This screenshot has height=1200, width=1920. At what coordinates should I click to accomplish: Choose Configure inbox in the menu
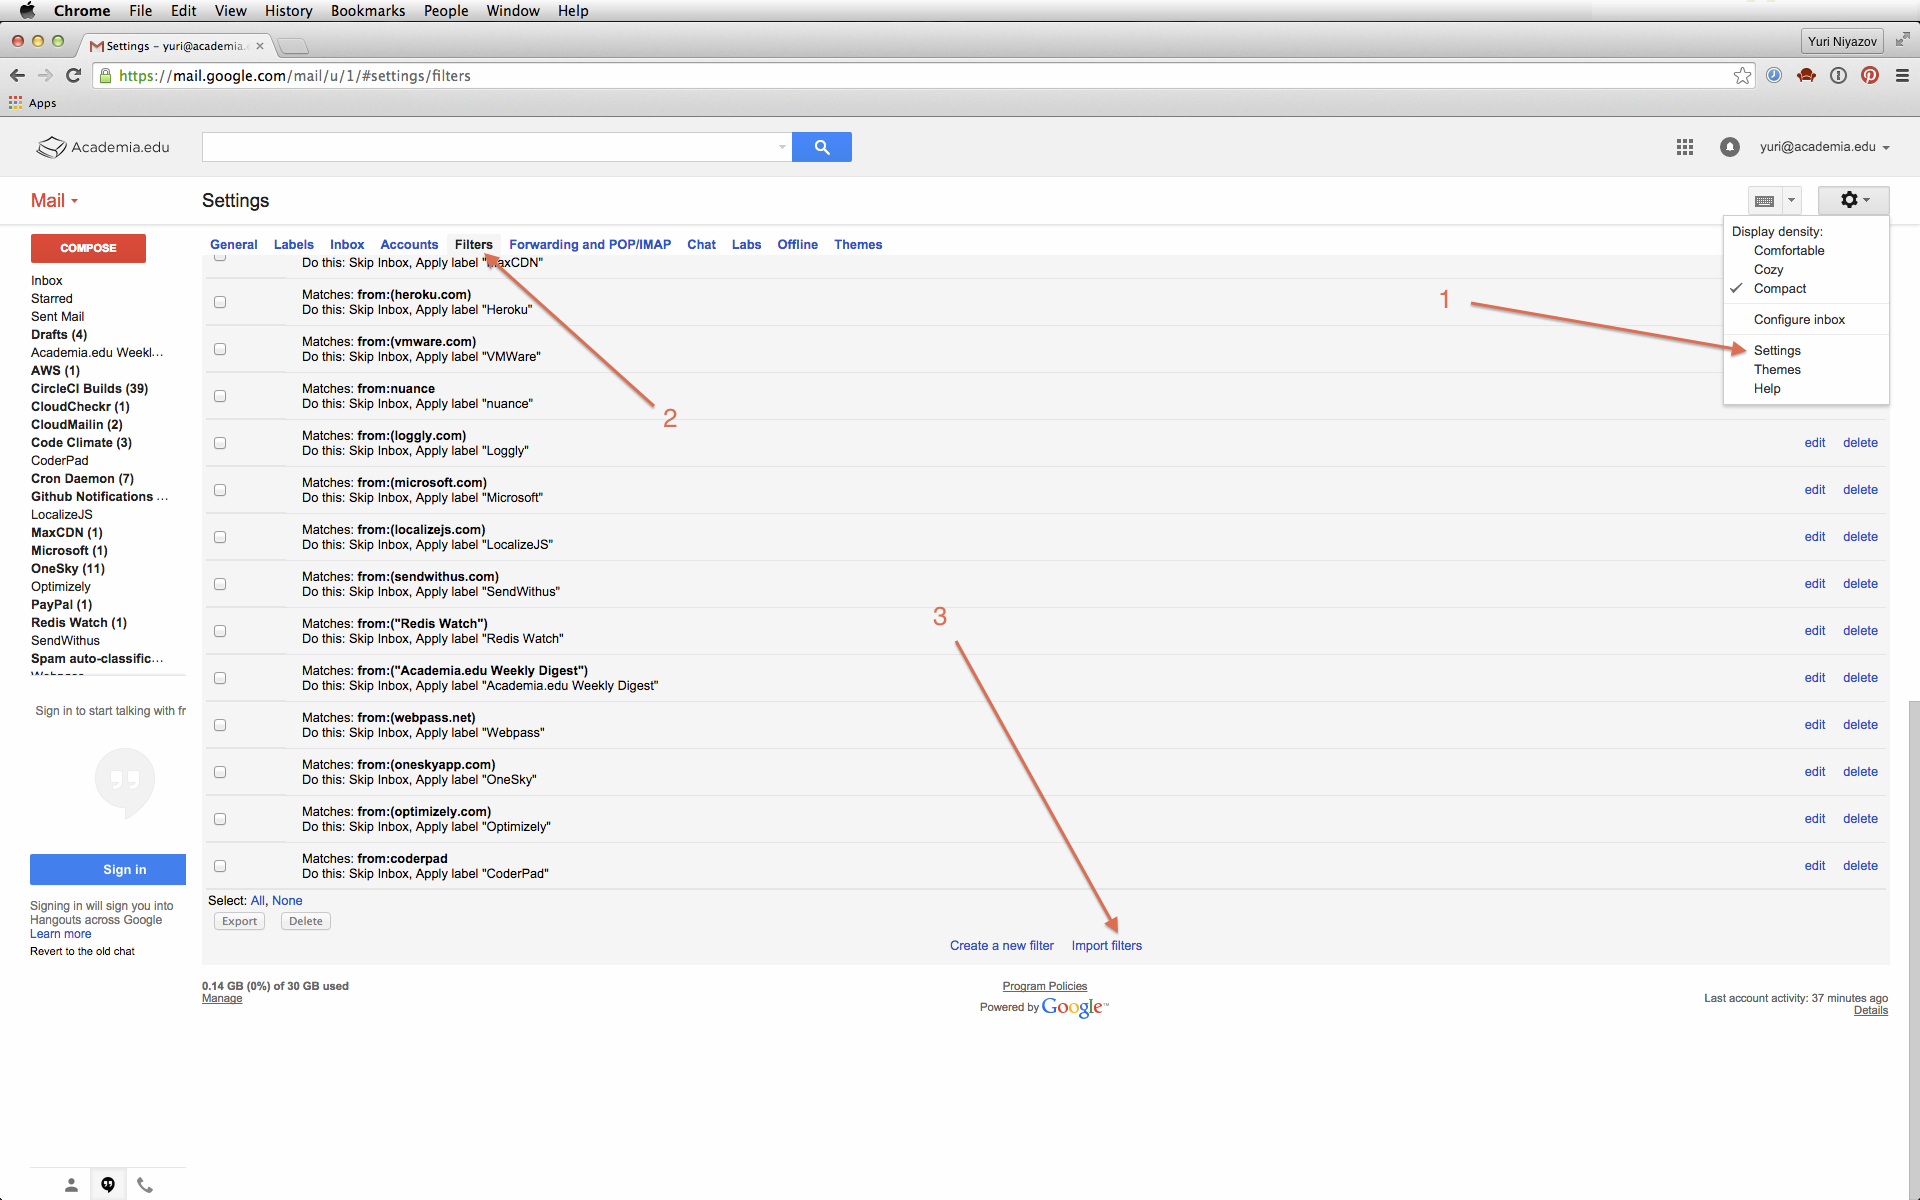1799,320
